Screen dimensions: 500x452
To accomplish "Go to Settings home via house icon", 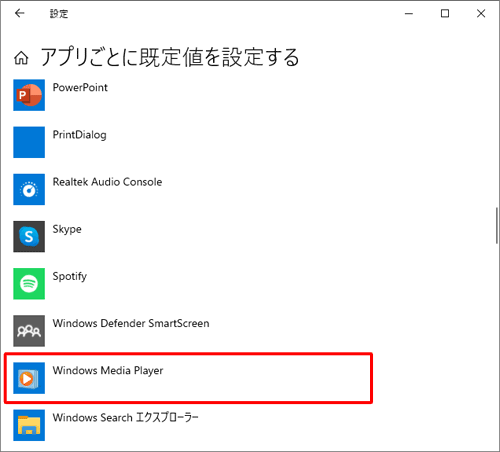I will tap(21, 58).
